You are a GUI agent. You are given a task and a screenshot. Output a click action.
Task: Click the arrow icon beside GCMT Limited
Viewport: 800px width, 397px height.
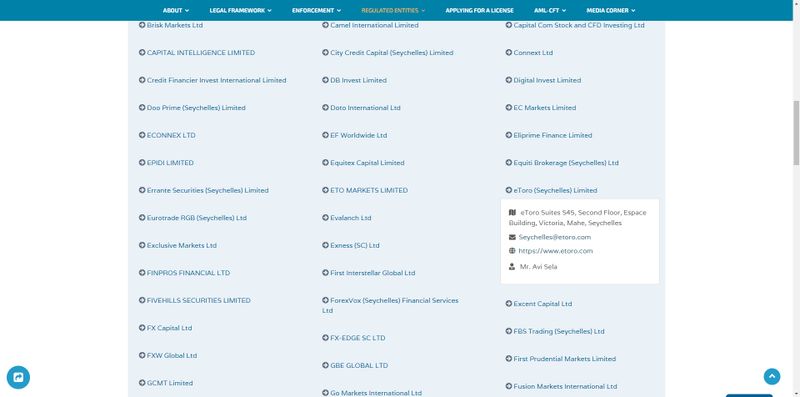tap(142, 383)
